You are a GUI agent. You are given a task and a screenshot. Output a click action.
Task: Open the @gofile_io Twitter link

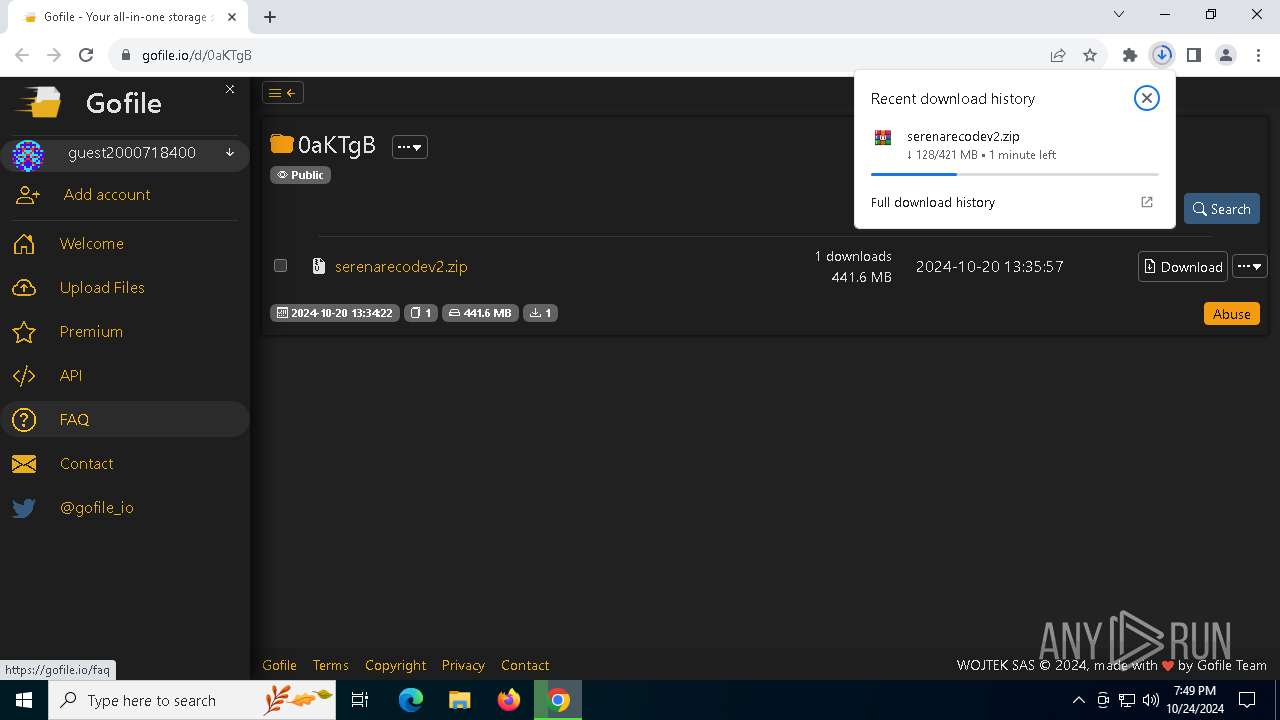click(97, 508)
